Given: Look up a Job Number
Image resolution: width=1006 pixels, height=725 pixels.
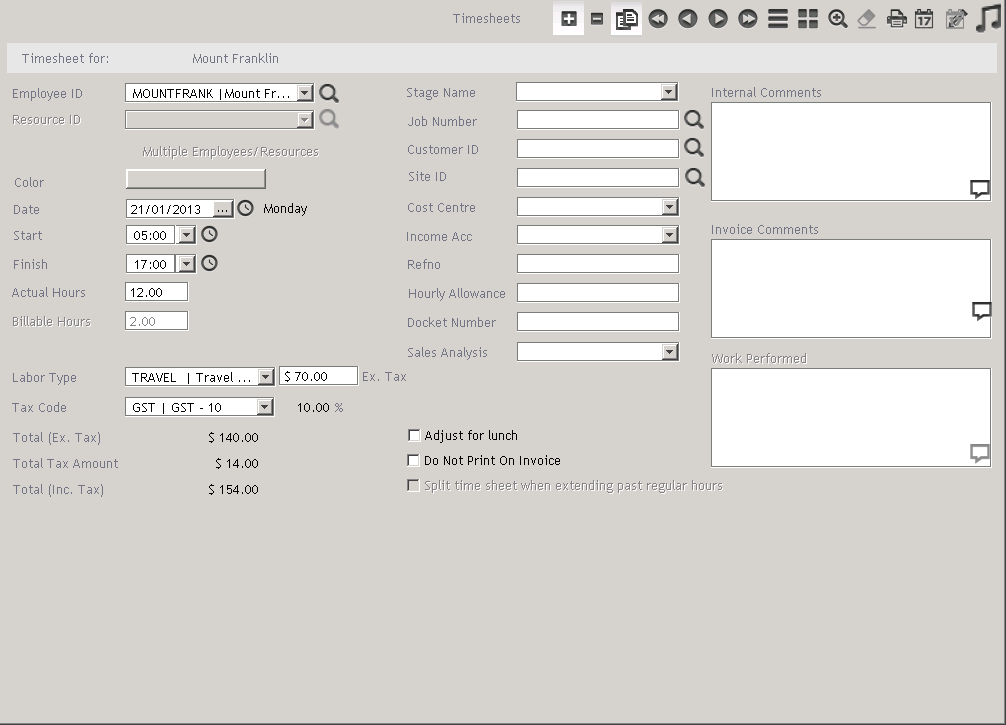Looking at the screenshot, I should coord(694,119).
